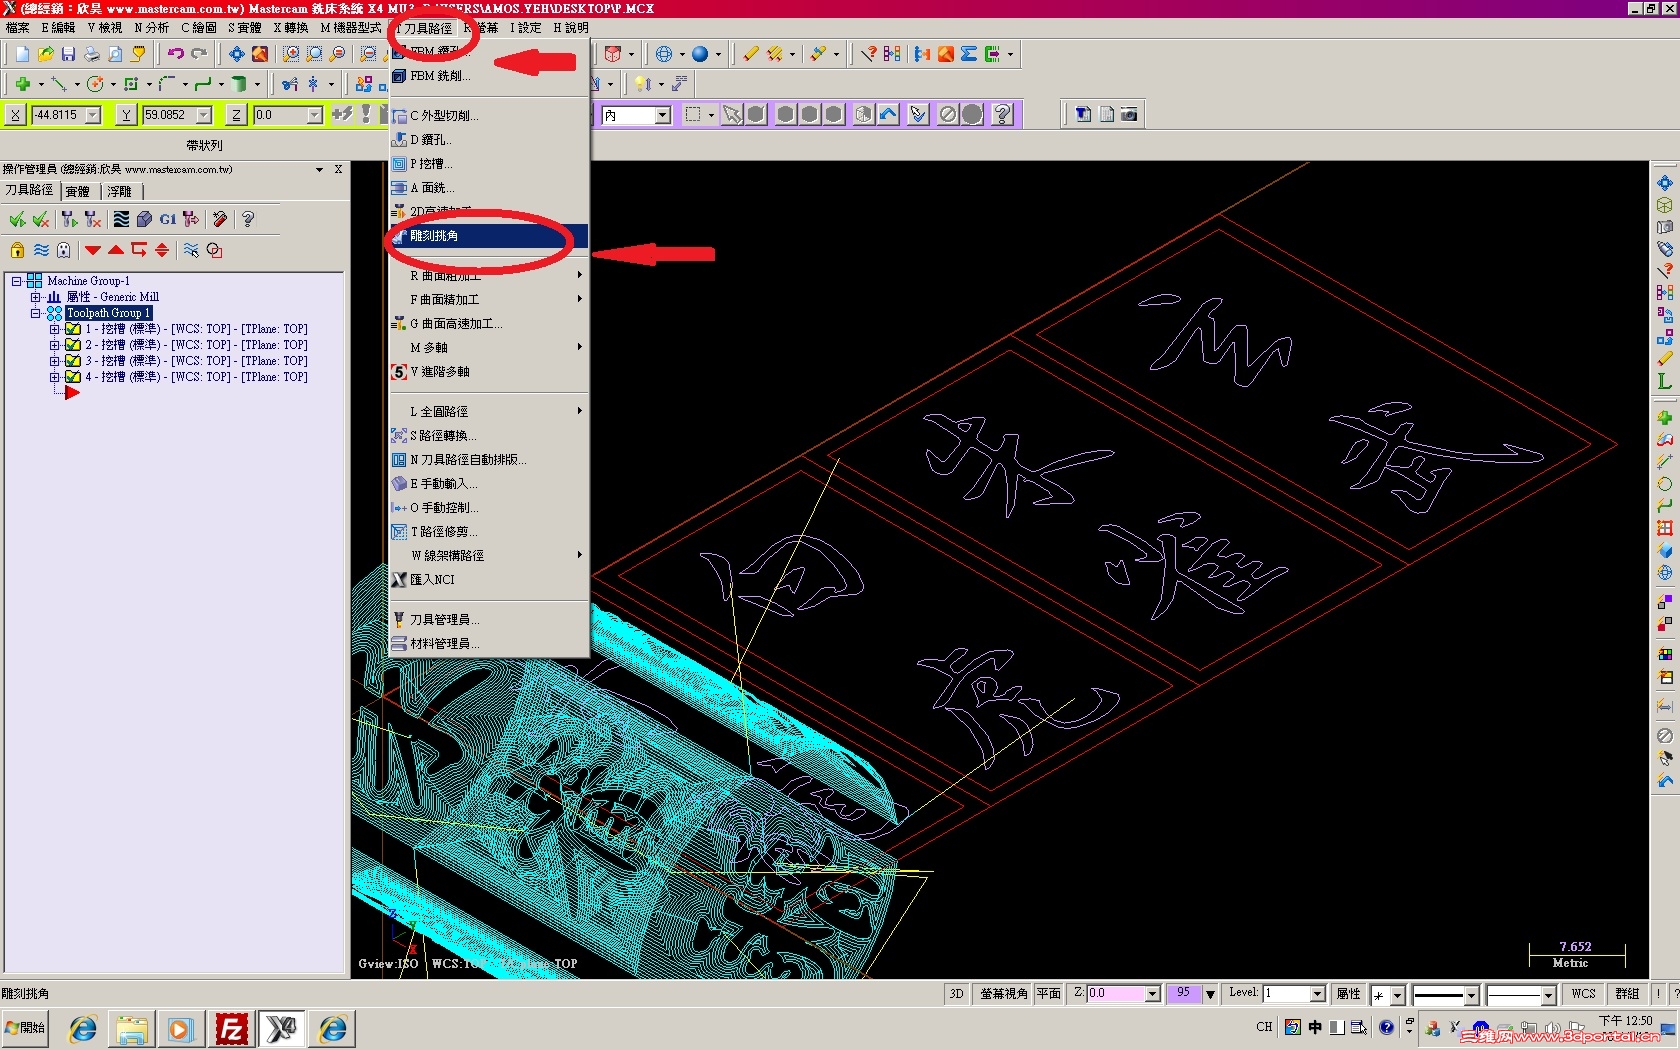Click the analyze question mark icon in toolbar

point(868,54)
